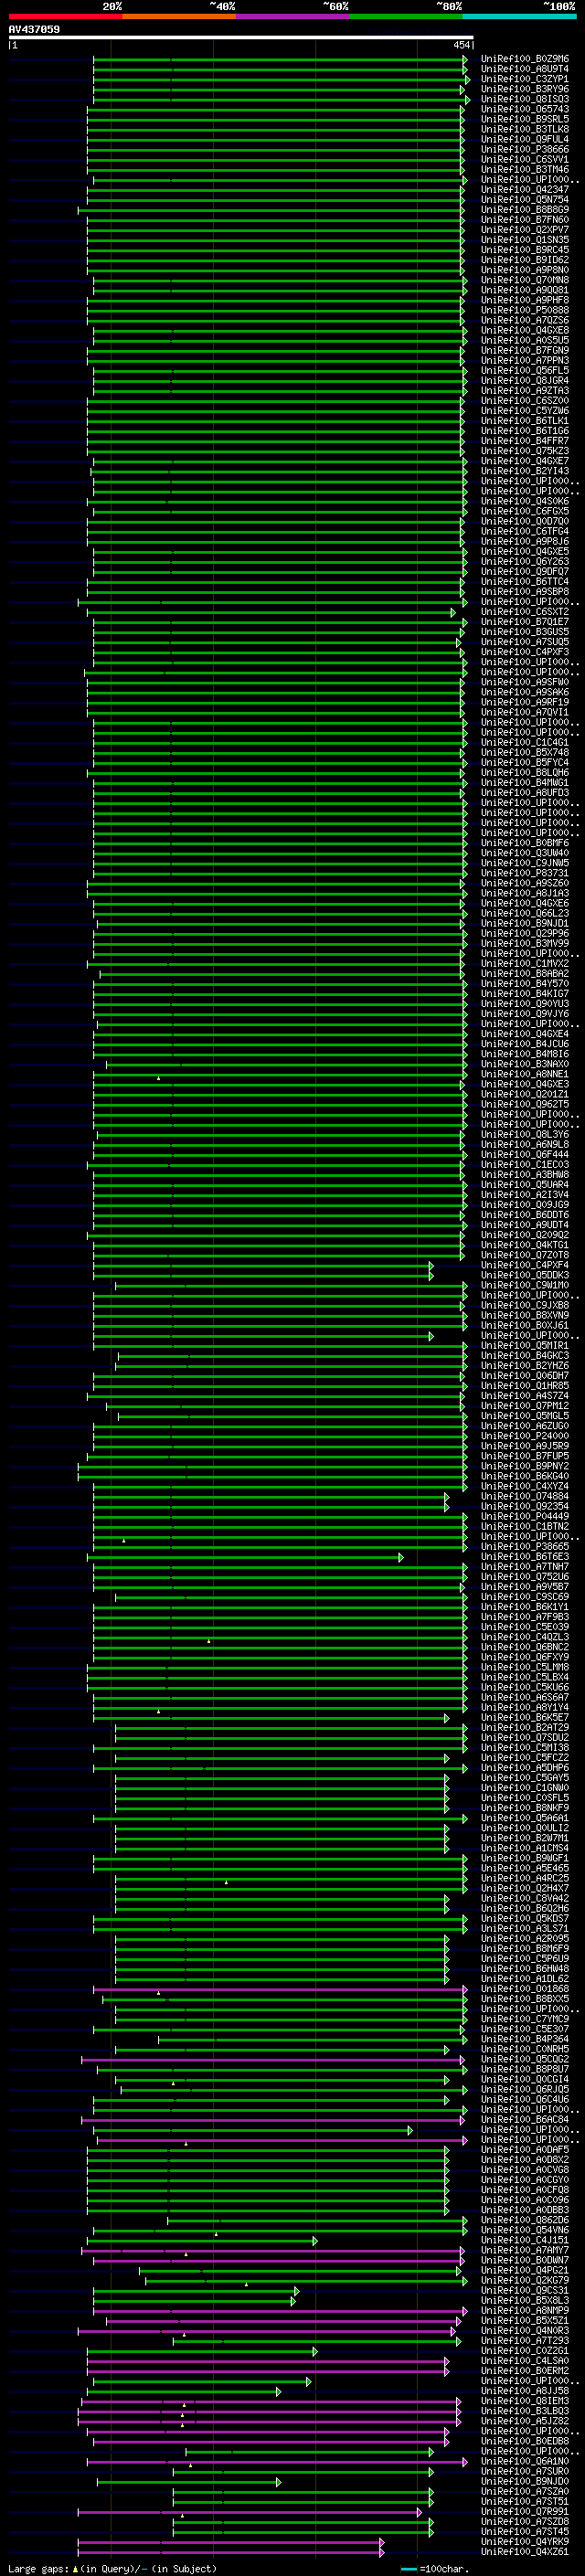Click the UniRef100_C4J151 label

click(525, 2240)
